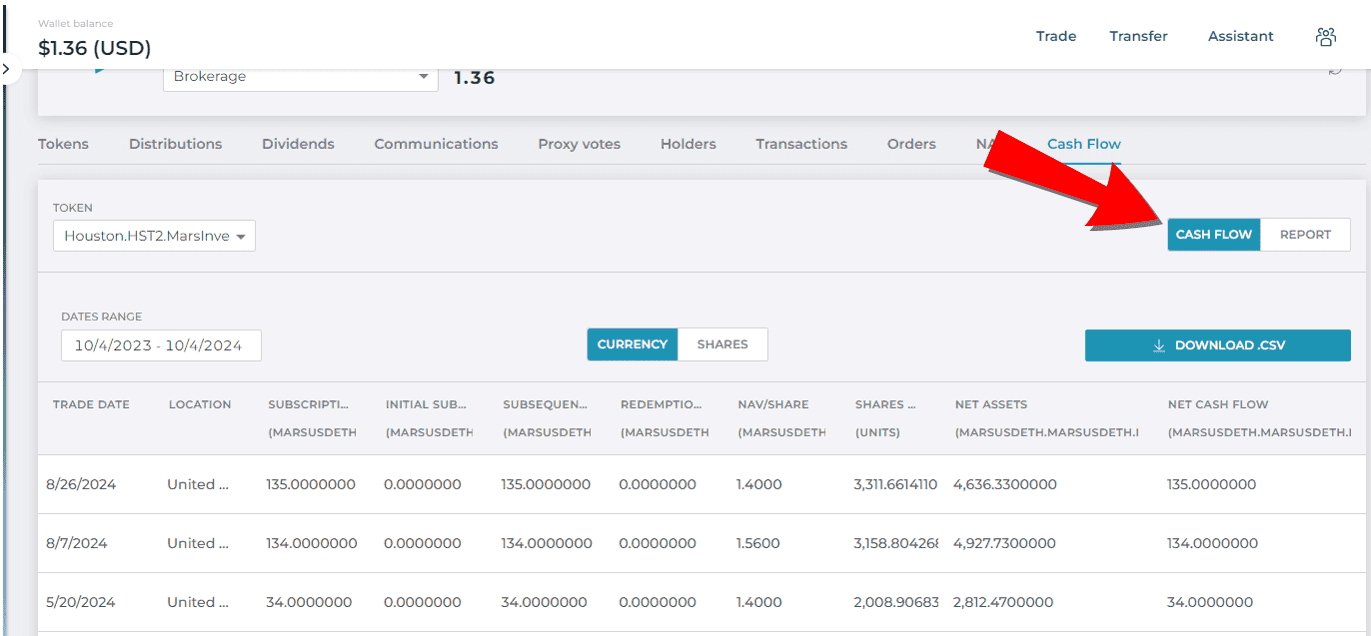Click net assets value 2,812.4700000
Screen dimensions: 1371x636
tap(1003, 602)
